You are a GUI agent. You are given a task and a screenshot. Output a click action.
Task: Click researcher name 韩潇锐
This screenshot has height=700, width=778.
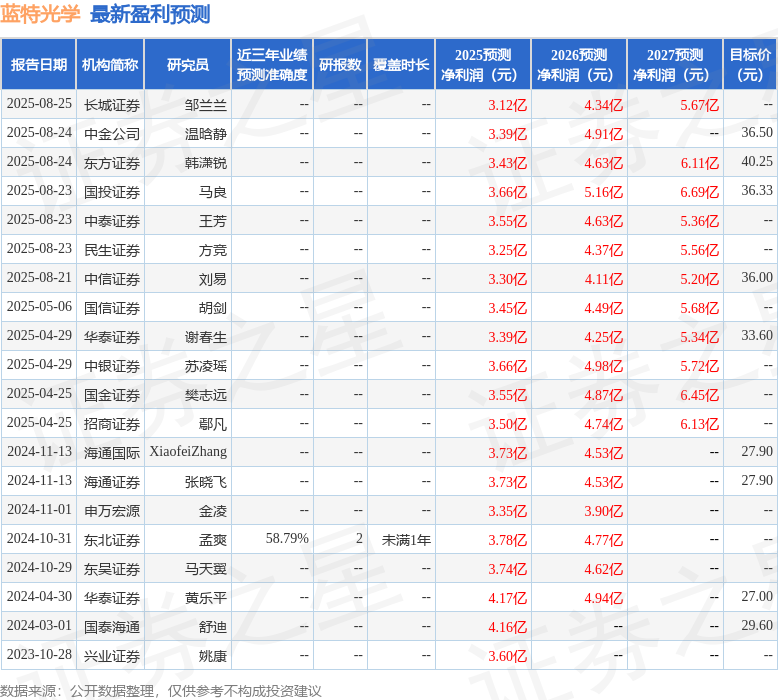click(205, 163)
